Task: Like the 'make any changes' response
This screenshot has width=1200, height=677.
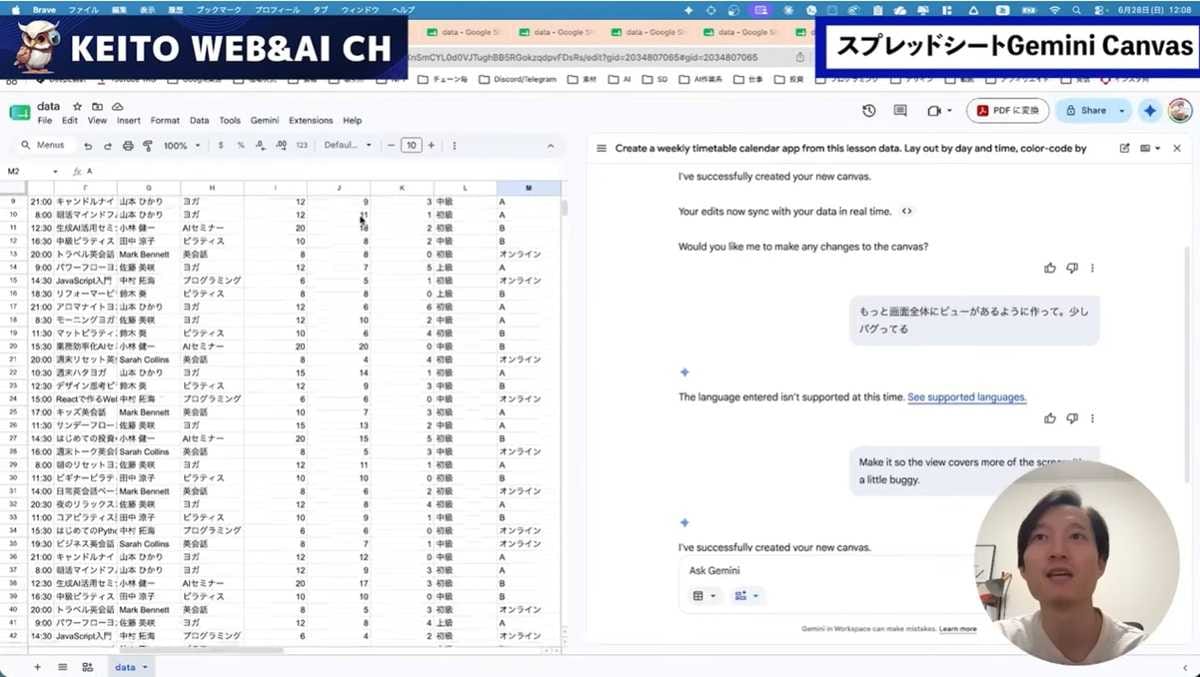Action: (1050, 268)
